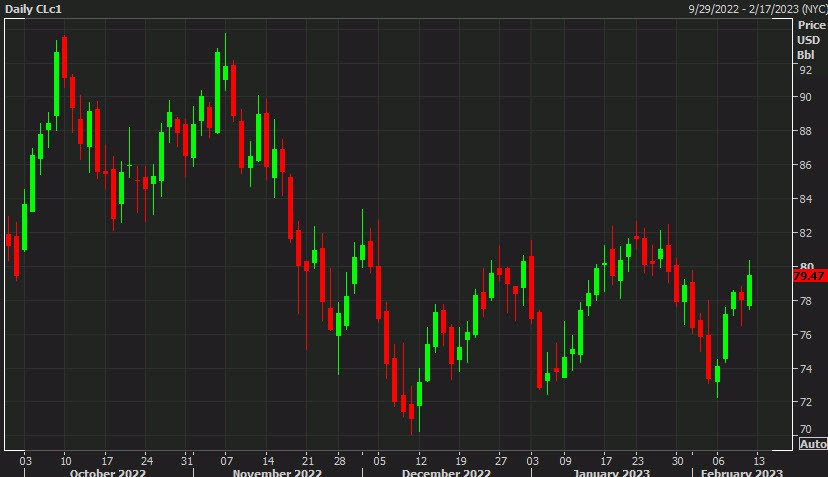The height and width of the screenshot is (477, 828).
Task: Click the 74 price axis label
Action: click(805, 369)
